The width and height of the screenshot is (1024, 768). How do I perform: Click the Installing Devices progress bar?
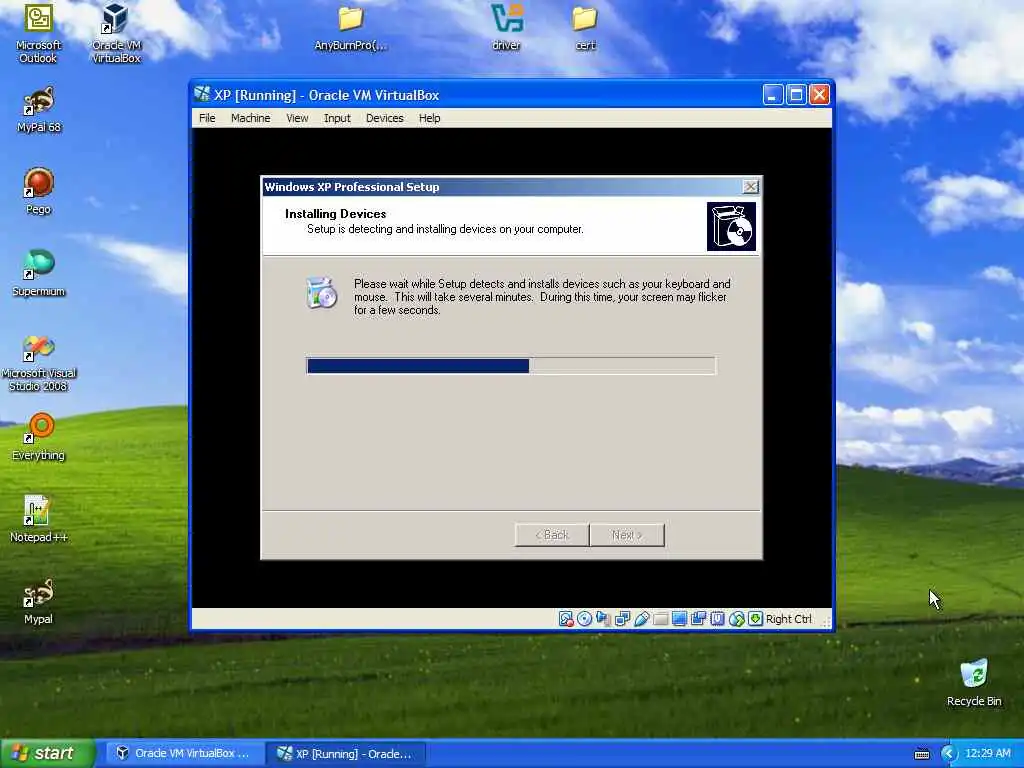511,366
